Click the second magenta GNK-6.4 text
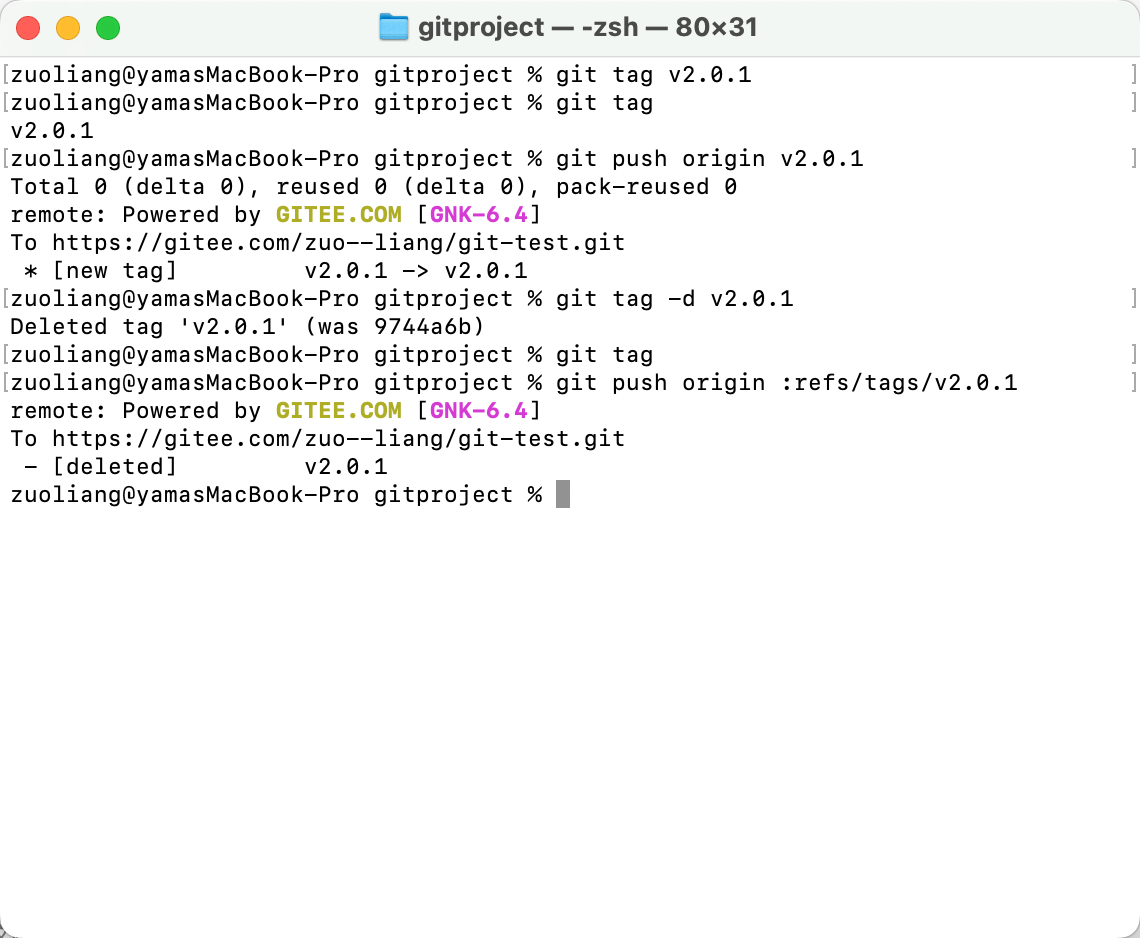This screenshot has height=938, width=1140. pos(478,411)
